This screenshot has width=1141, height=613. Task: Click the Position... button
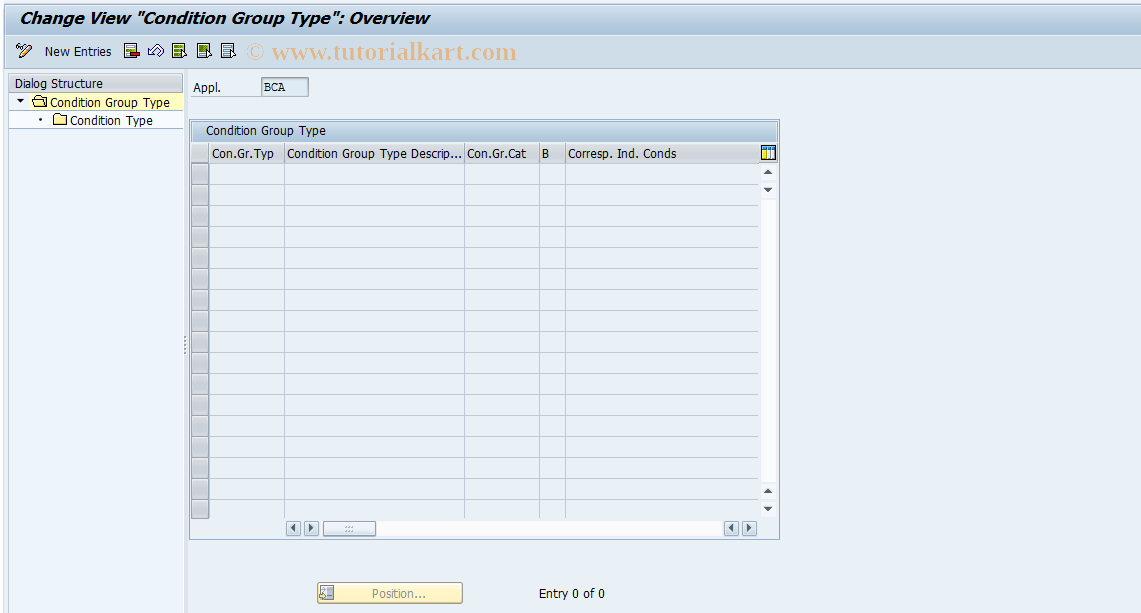[x=390, y=593]
